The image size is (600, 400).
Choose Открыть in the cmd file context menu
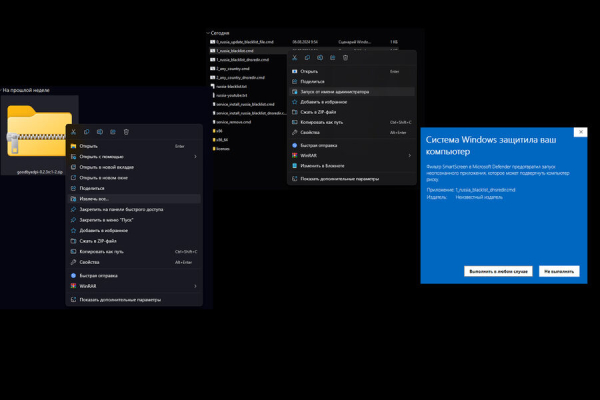(x=352, y=71)
